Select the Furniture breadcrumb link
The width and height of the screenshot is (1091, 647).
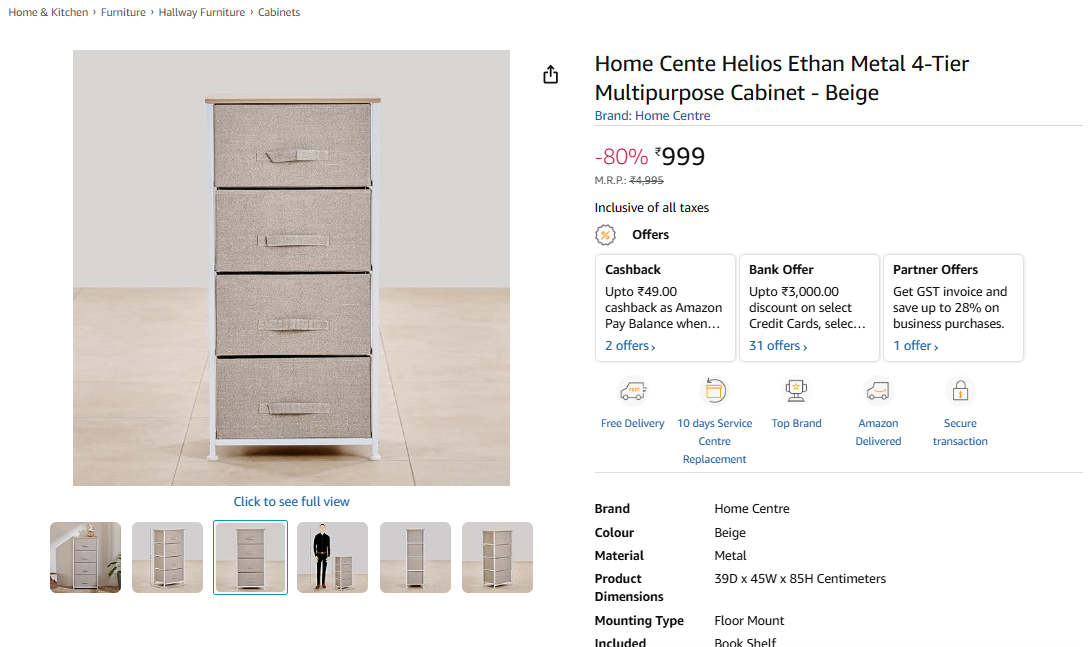pyautogui.click(x=123, y=13)
